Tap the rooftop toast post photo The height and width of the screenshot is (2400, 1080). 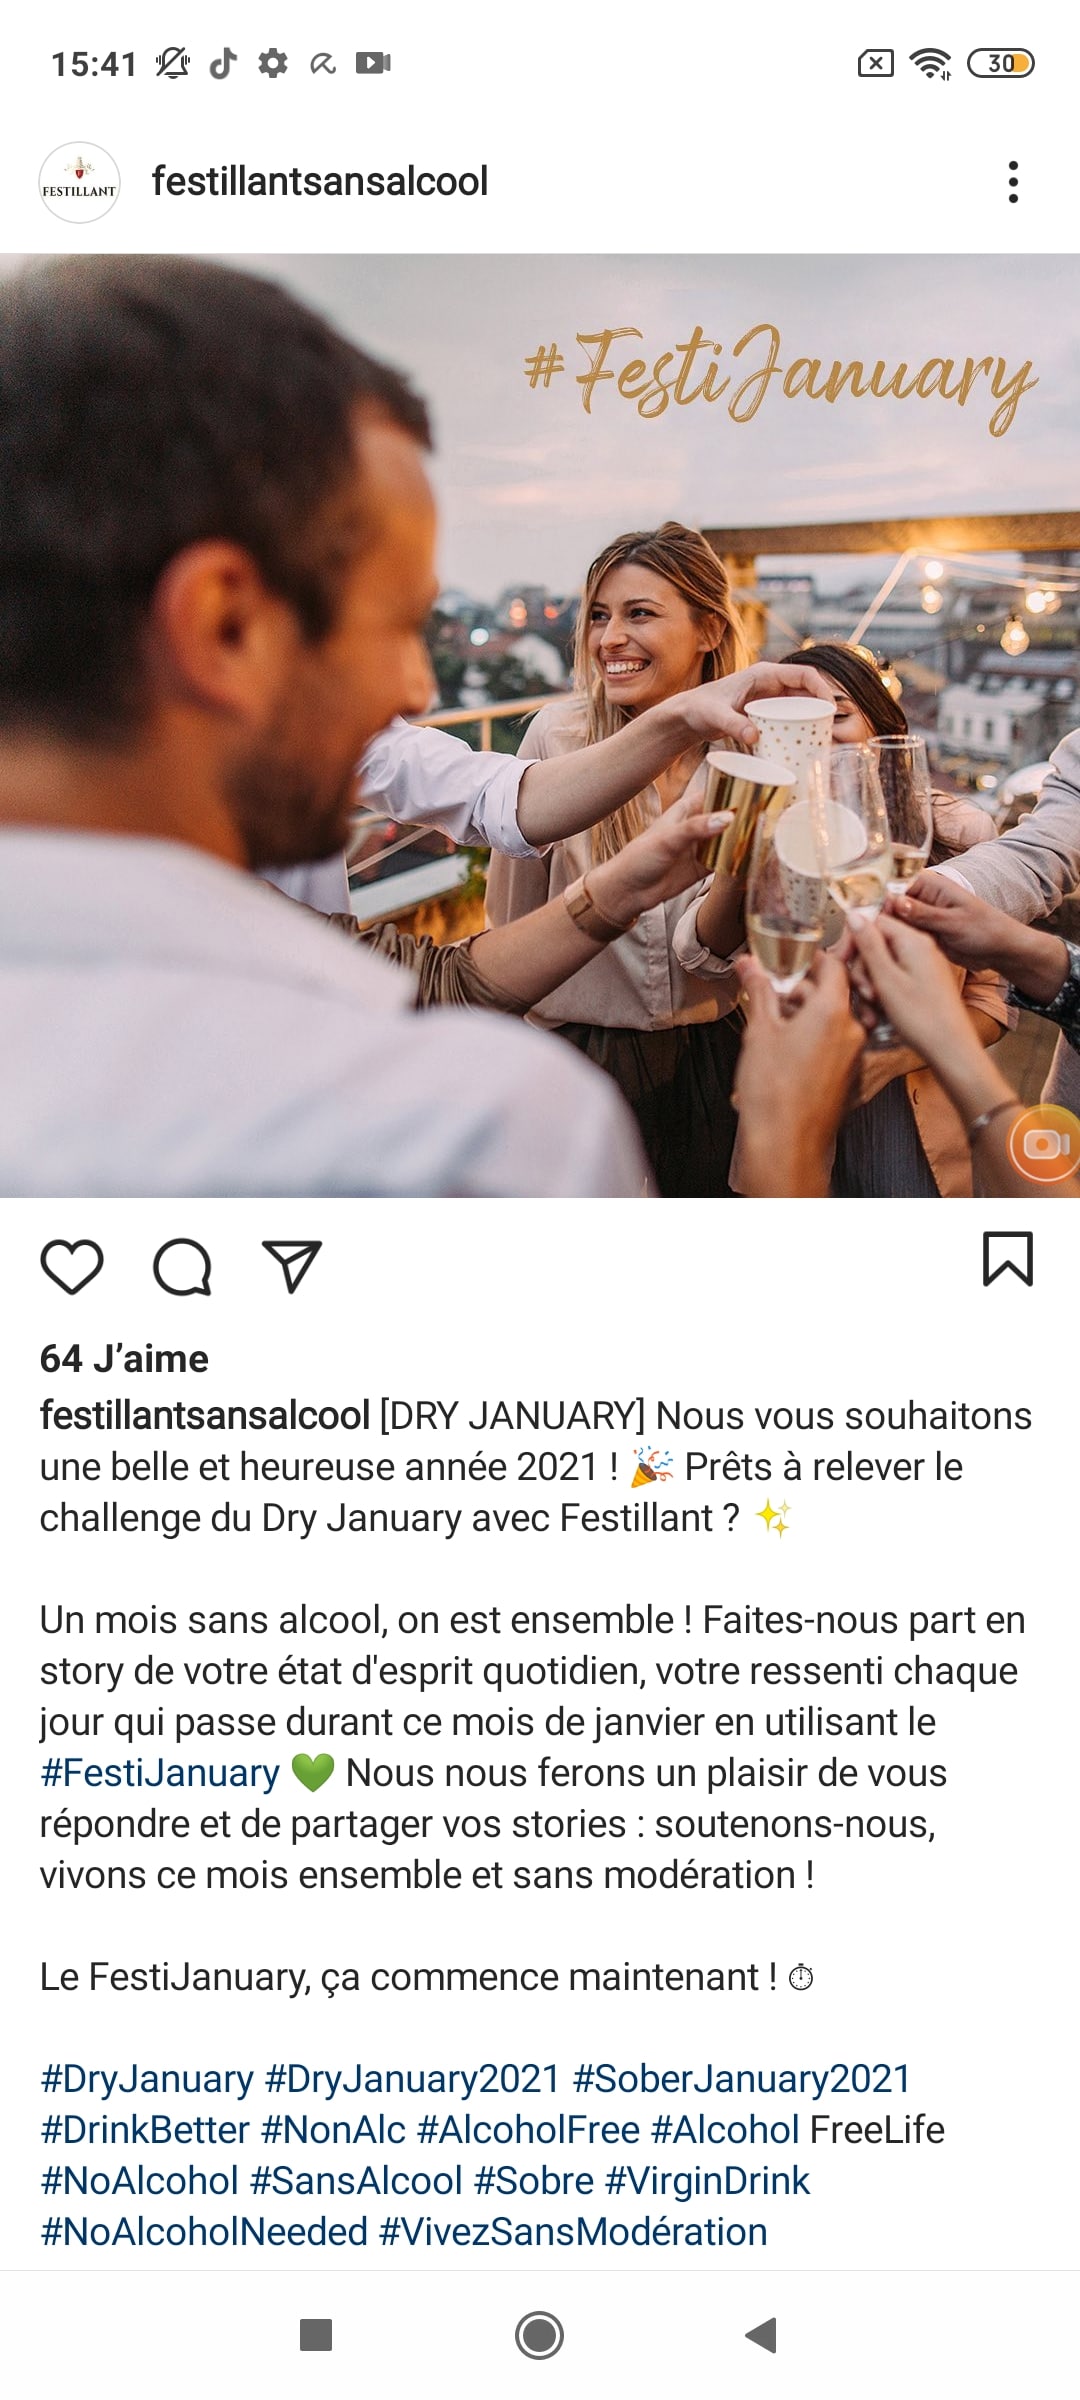pos(540,725)
